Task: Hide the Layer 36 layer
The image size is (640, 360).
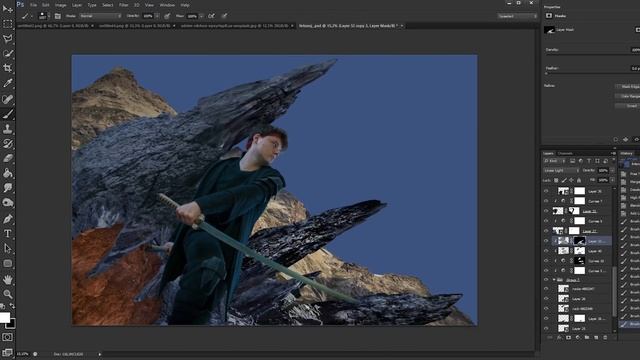Action: coord(546,191)
